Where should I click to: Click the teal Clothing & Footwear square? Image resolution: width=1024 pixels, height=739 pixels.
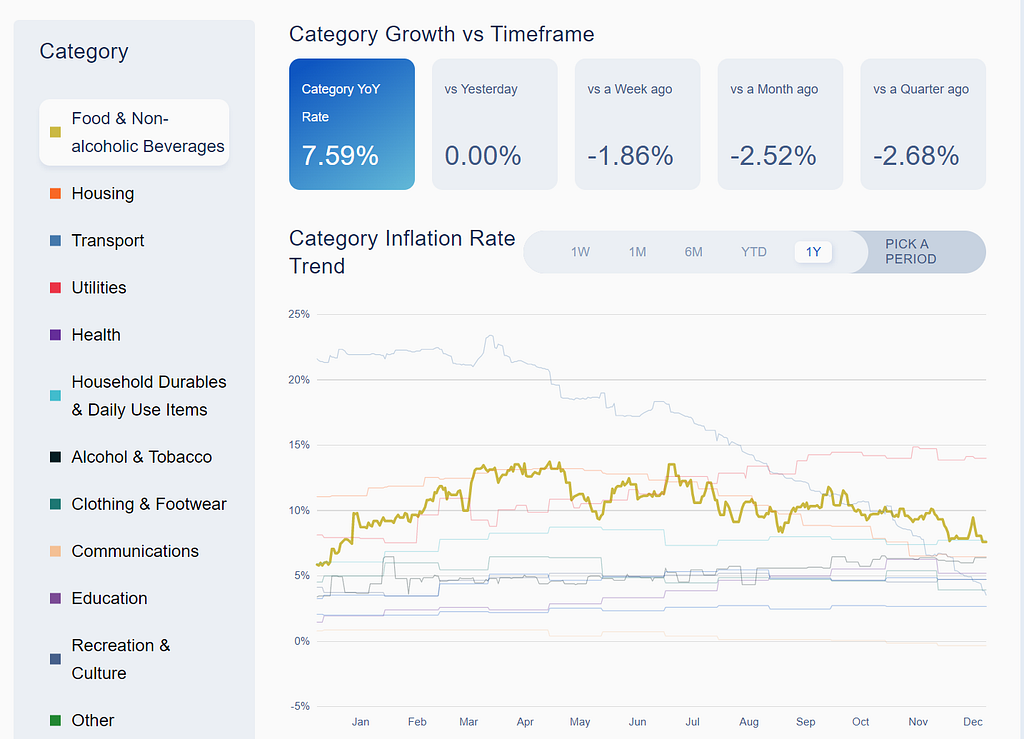point(56,504)
